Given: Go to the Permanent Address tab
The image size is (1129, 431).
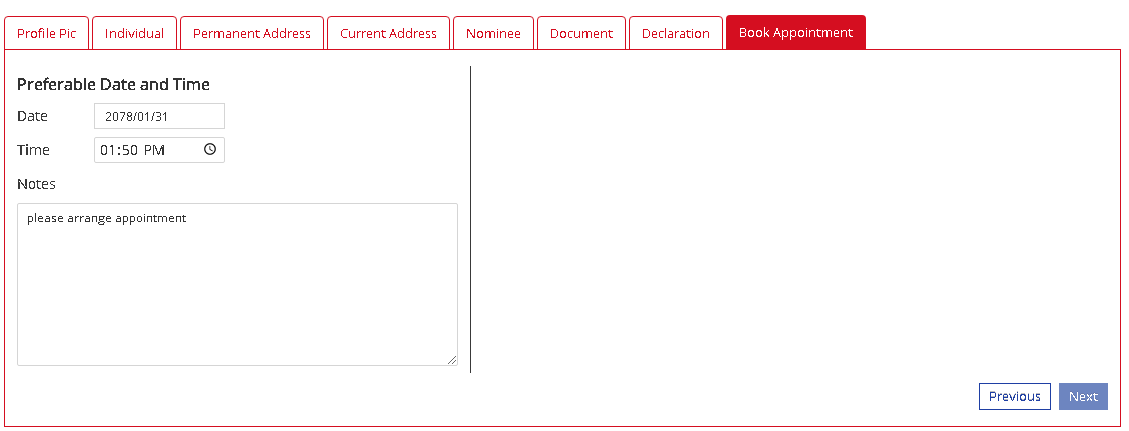Looking at the screenshot, I should (x=252, y=33).
